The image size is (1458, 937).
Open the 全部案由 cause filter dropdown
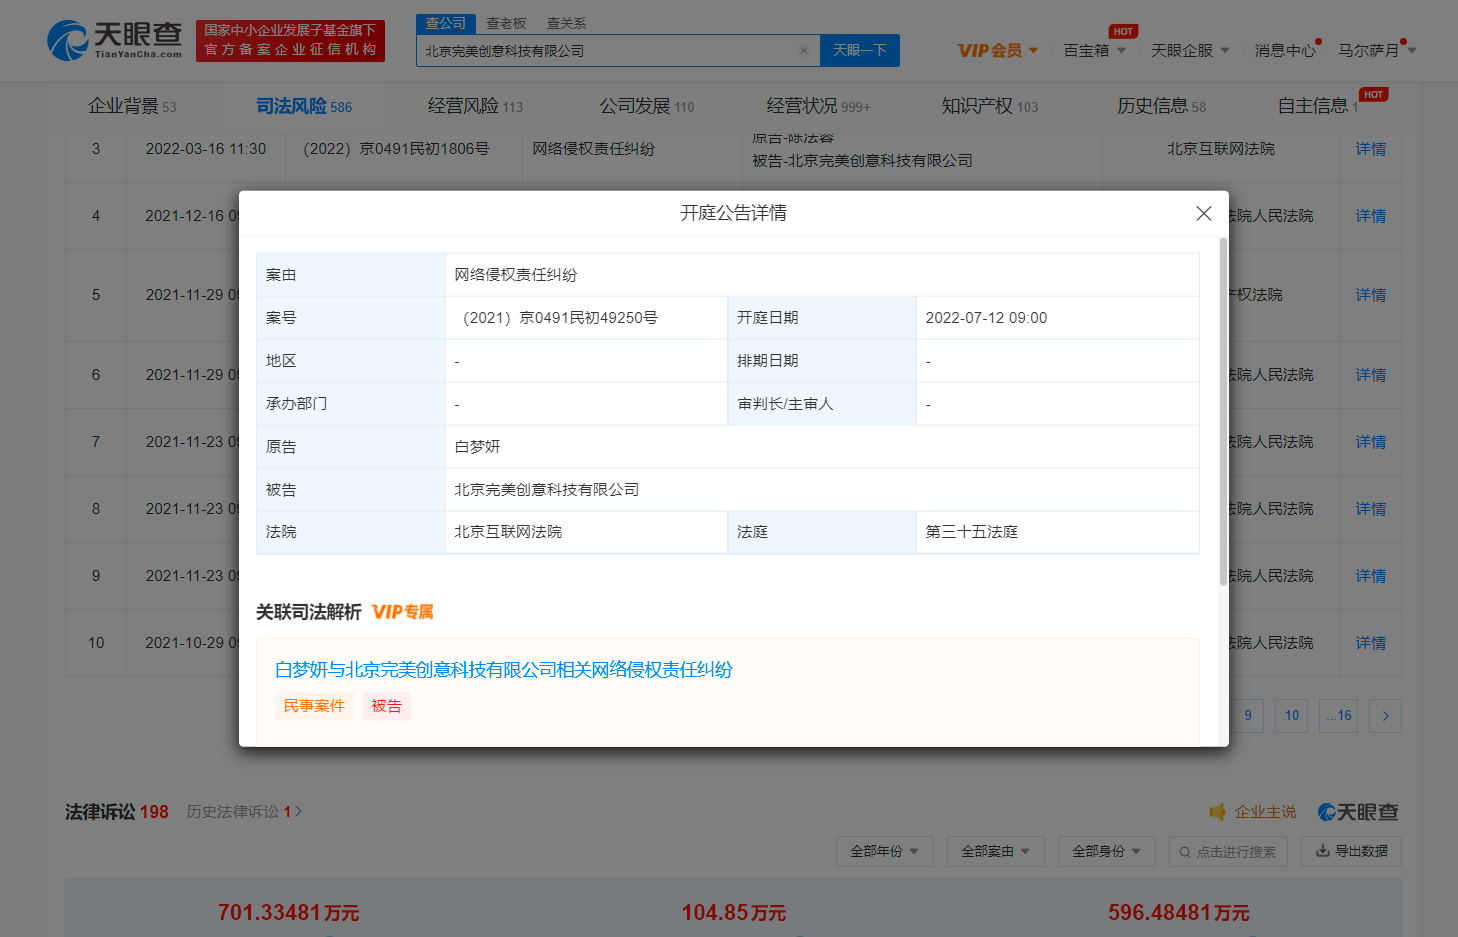click(x=995, y=852)
